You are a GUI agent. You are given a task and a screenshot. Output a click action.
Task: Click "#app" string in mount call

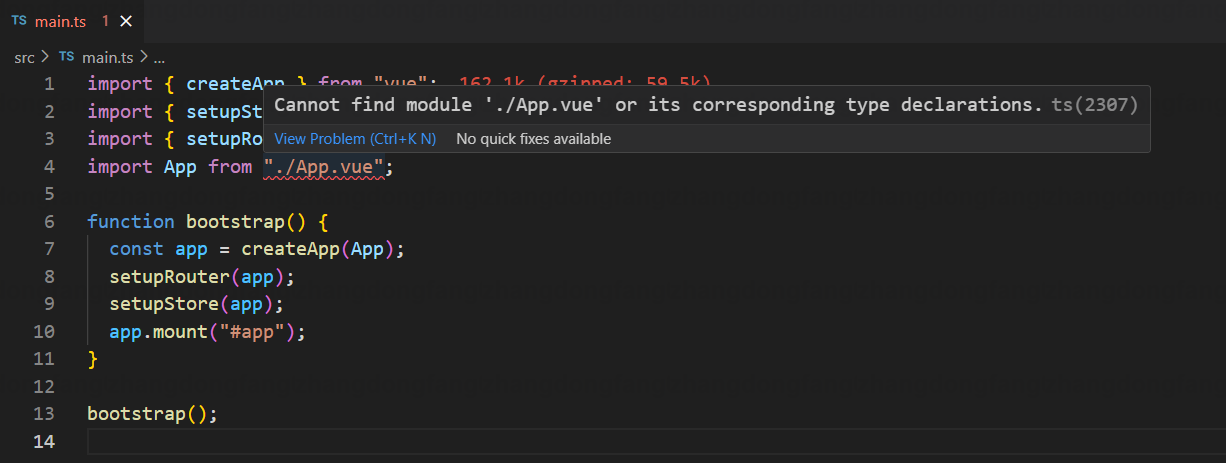(252, 331)
